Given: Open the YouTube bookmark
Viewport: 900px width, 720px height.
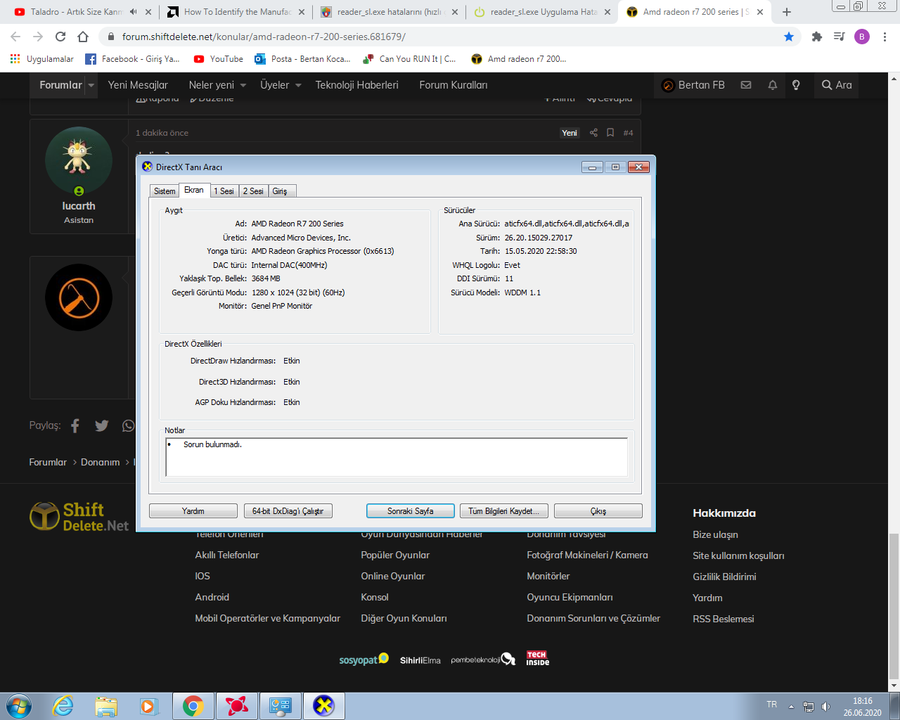Looking at the screenshot, I should tap(219, 59).
